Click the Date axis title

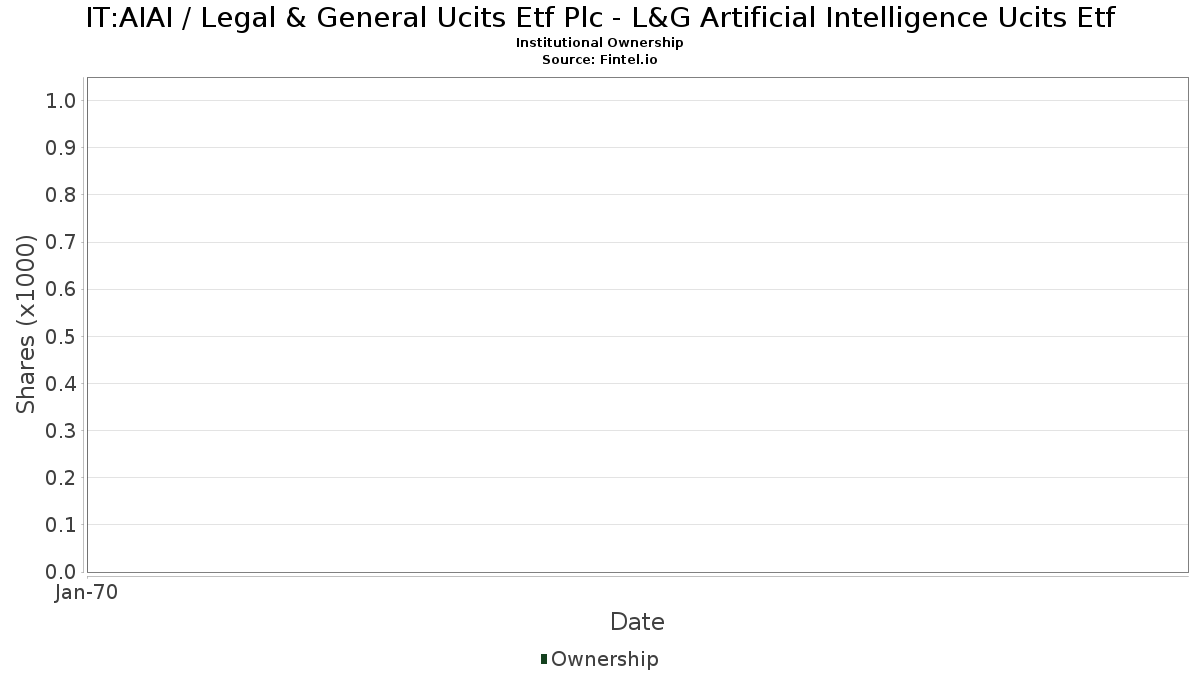click(637, 622)
